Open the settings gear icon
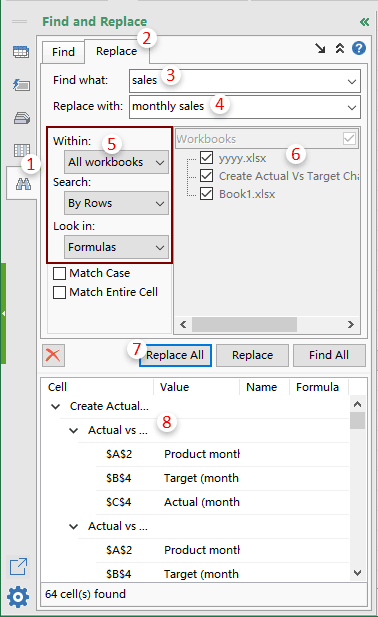The image size is (378, 617). 18,597
